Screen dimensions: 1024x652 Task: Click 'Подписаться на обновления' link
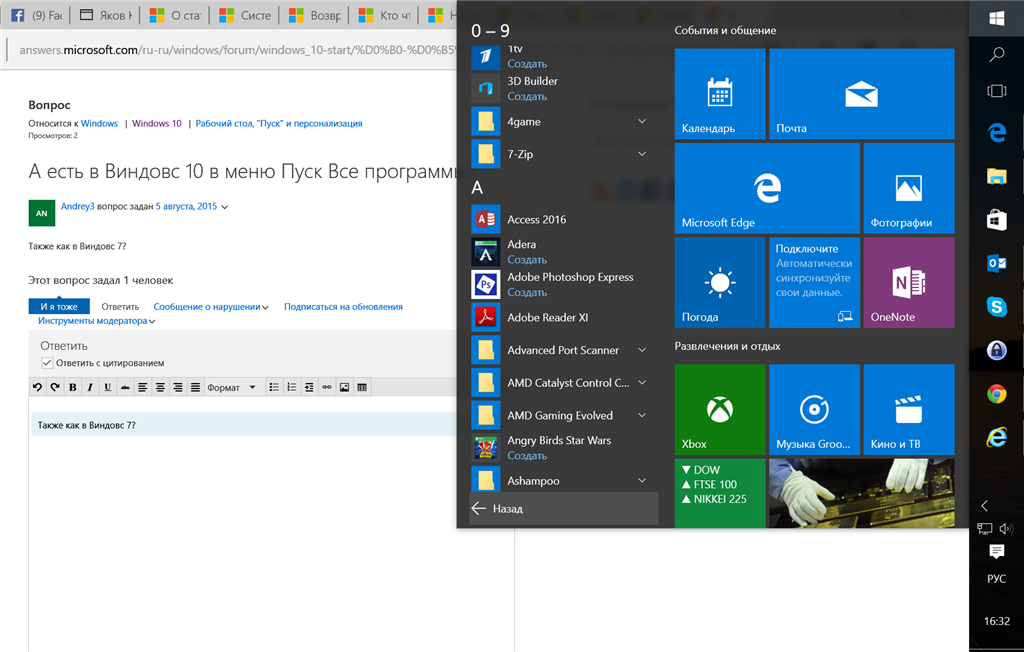tap(343, 306)
